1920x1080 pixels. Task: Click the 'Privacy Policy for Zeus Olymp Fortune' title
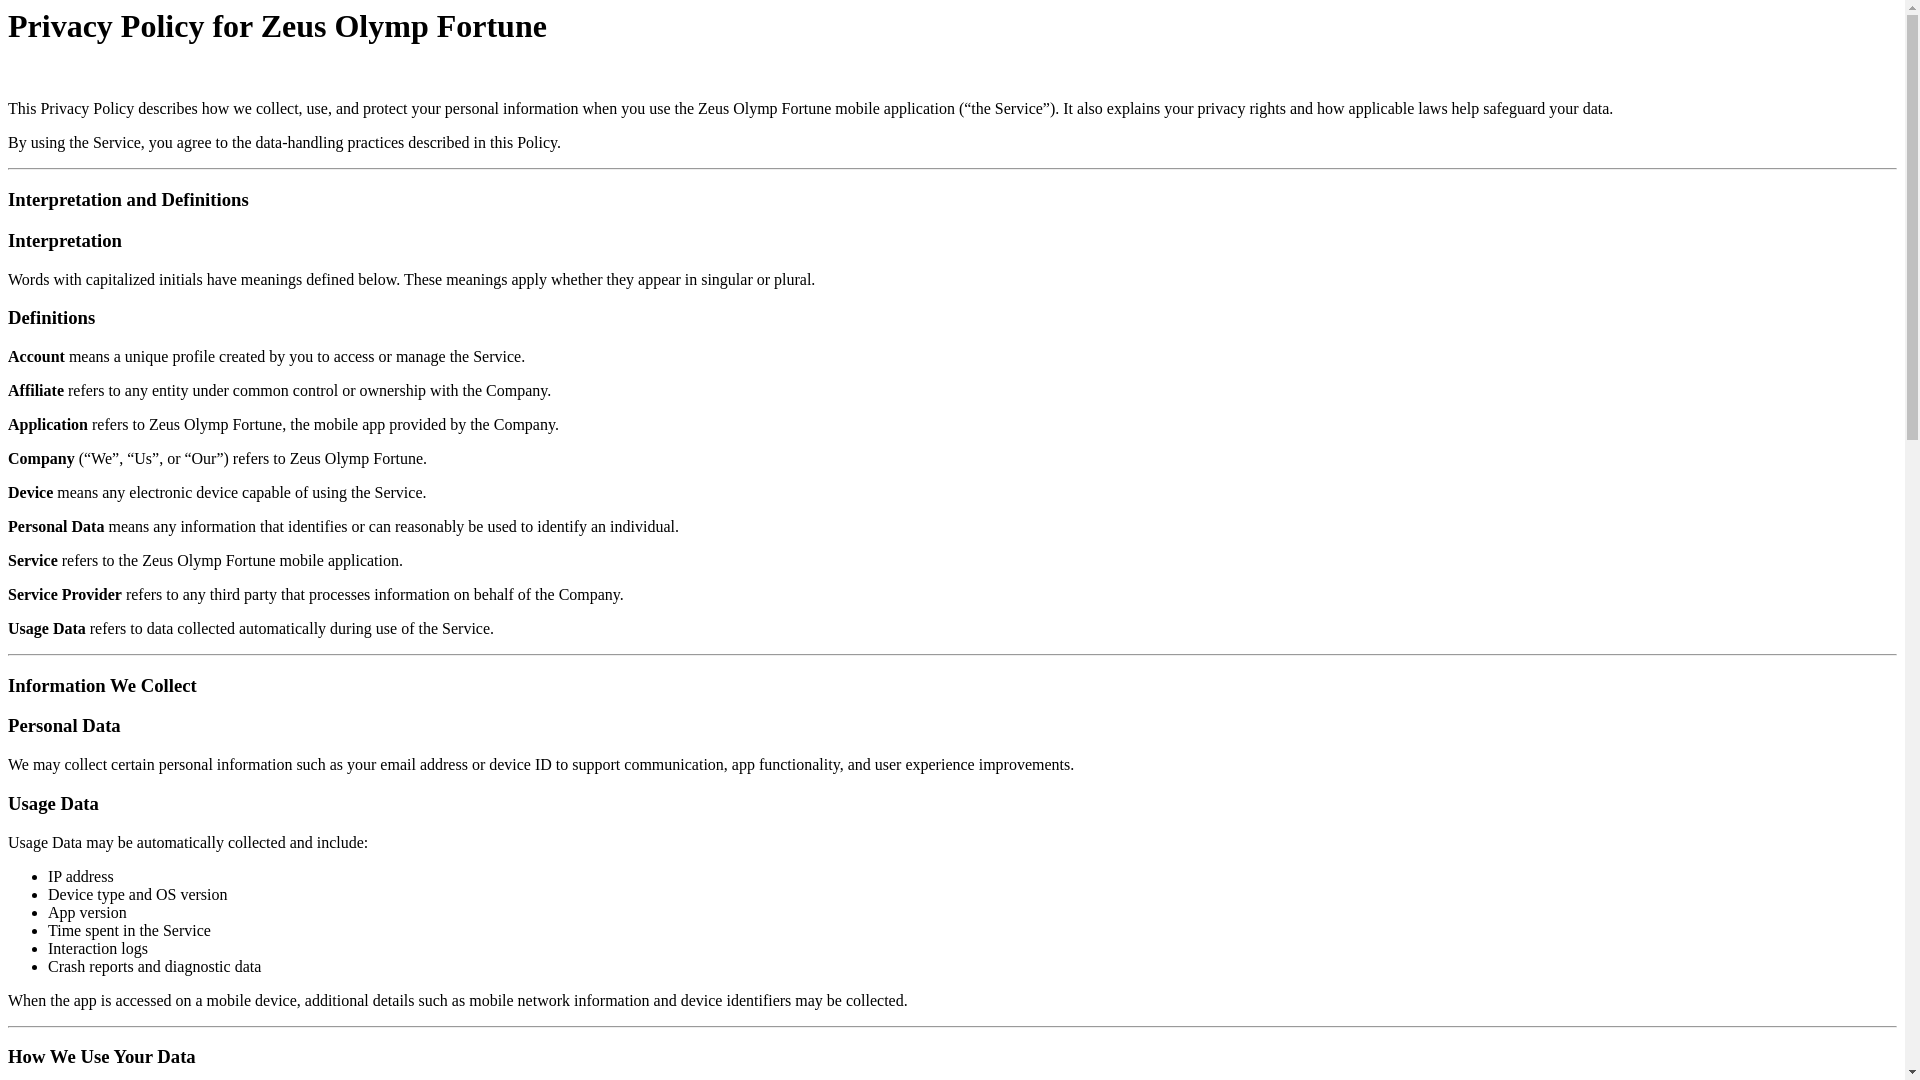[x=277, y=27]
